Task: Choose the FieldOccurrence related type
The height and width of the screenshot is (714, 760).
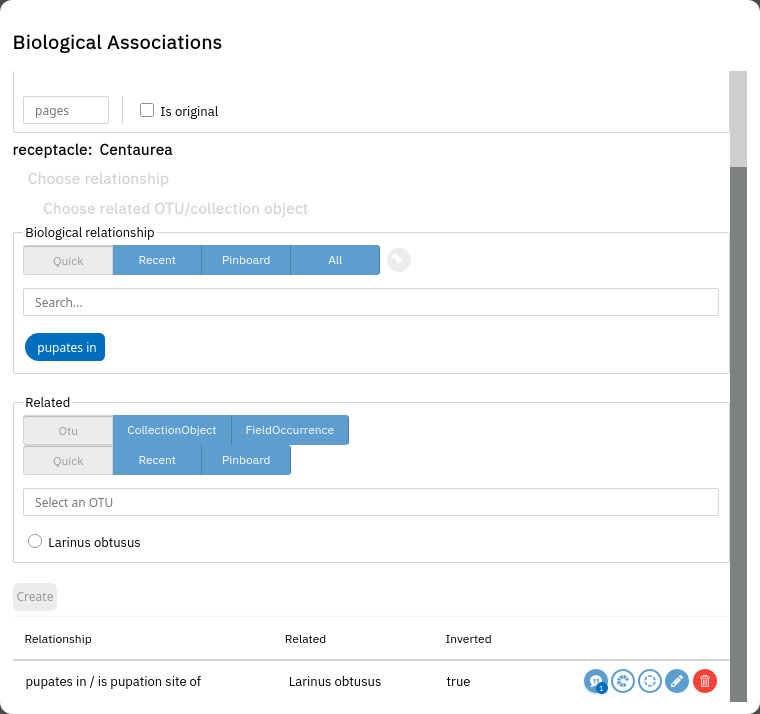Action: 290,430
